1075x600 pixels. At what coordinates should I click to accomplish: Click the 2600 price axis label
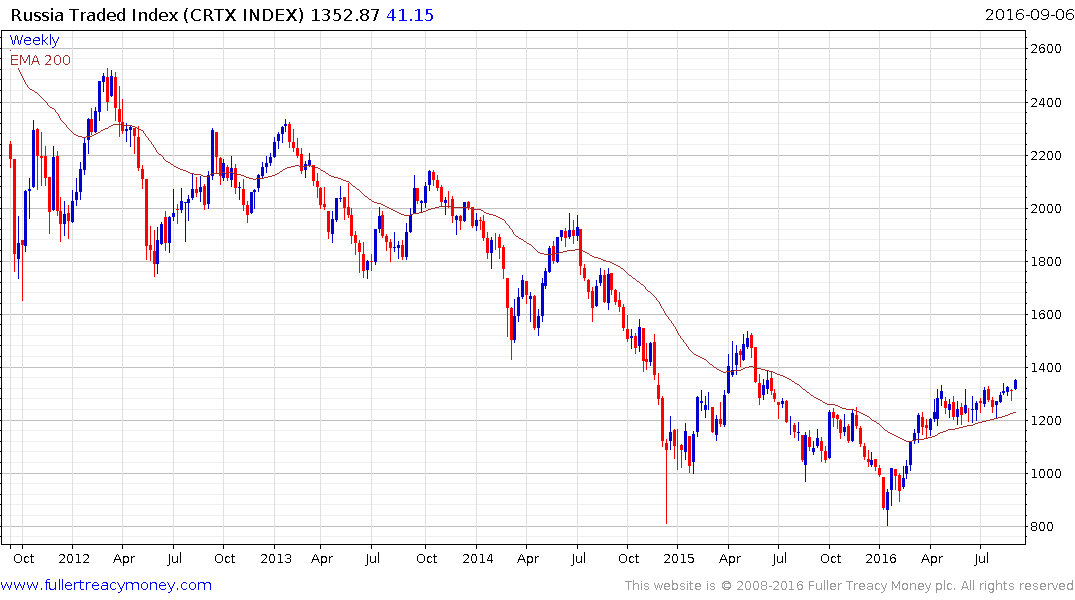(1046, 49)
